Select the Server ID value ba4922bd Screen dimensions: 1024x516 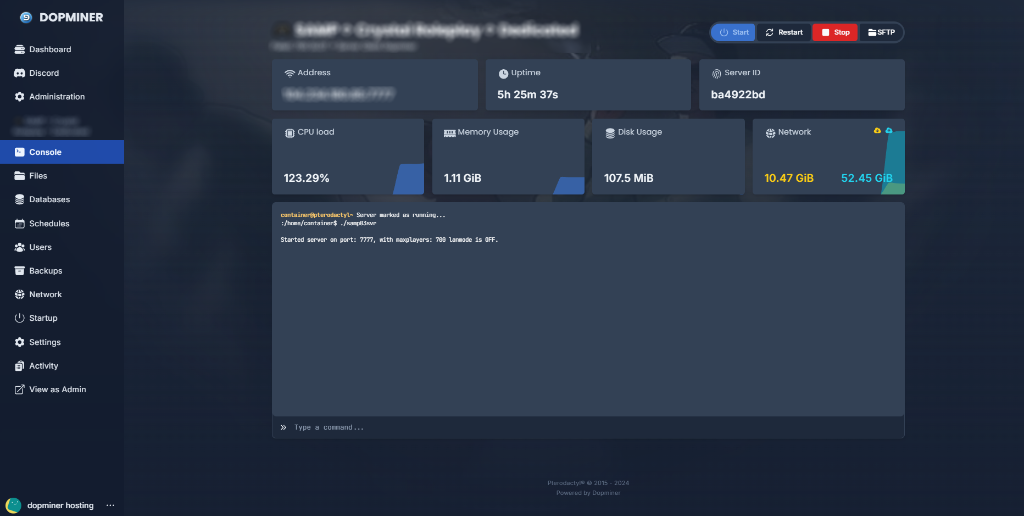[738, 95]
